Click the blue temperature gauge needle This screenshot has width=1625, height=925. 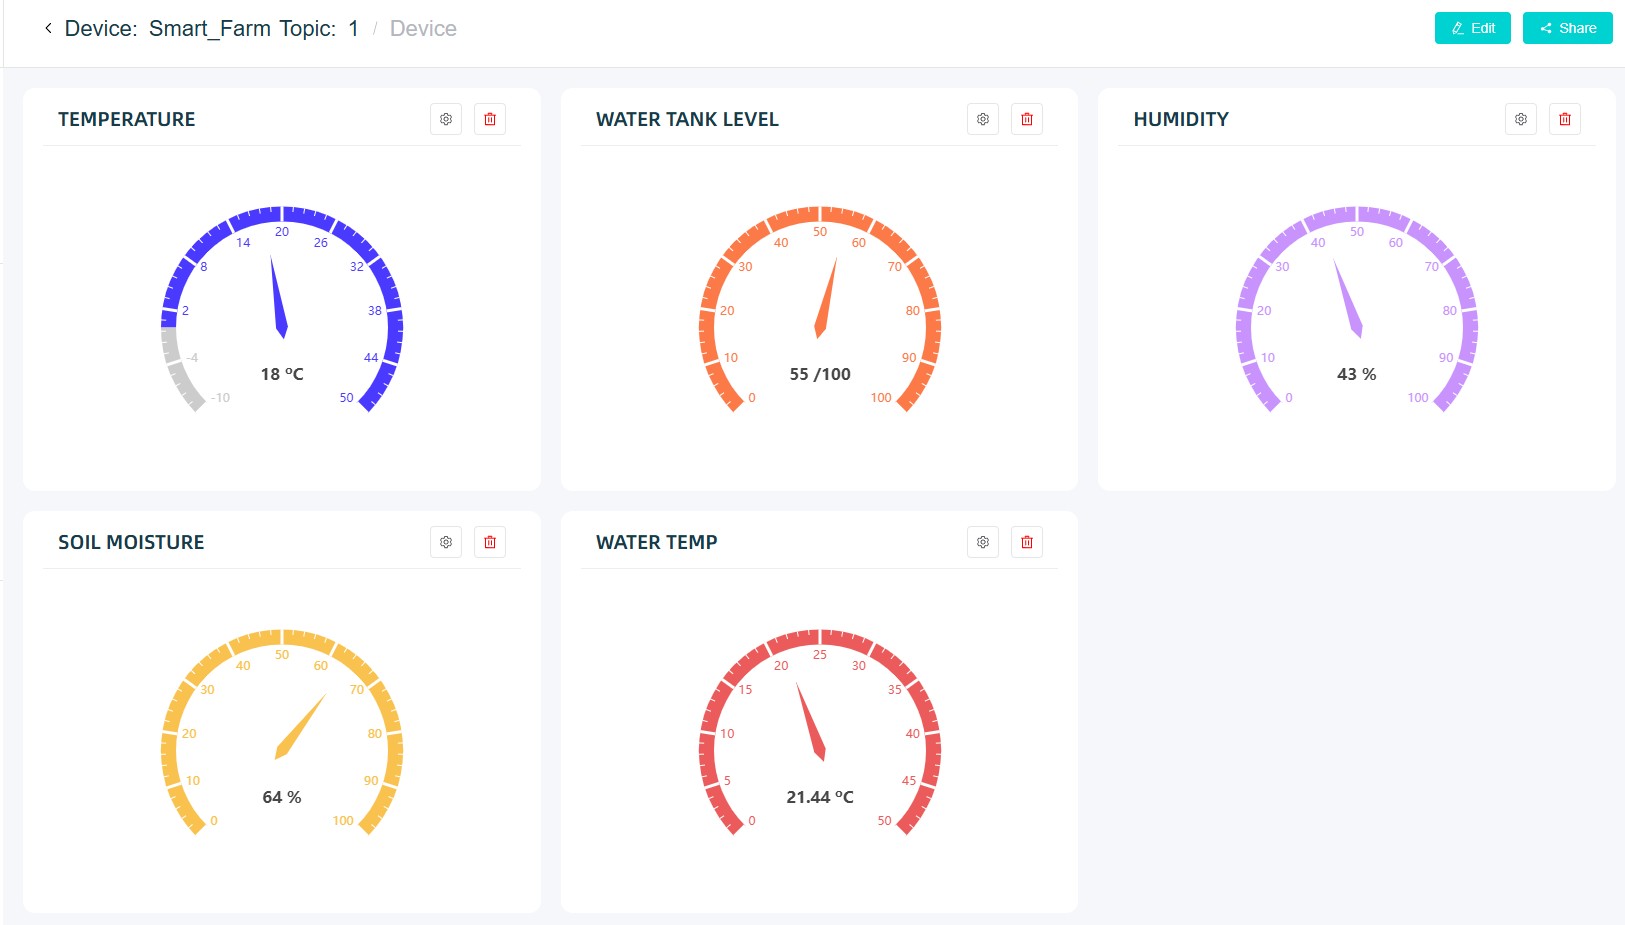click(x=278, y=298)
